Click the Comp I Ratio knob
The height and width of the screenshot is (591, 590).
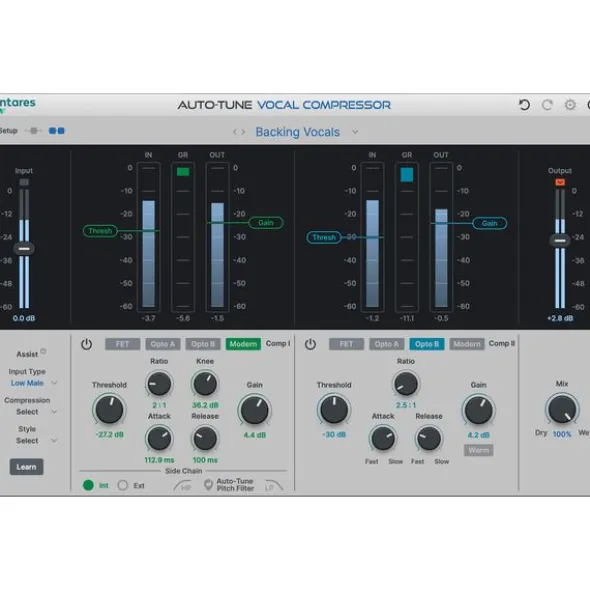(159, 384)
